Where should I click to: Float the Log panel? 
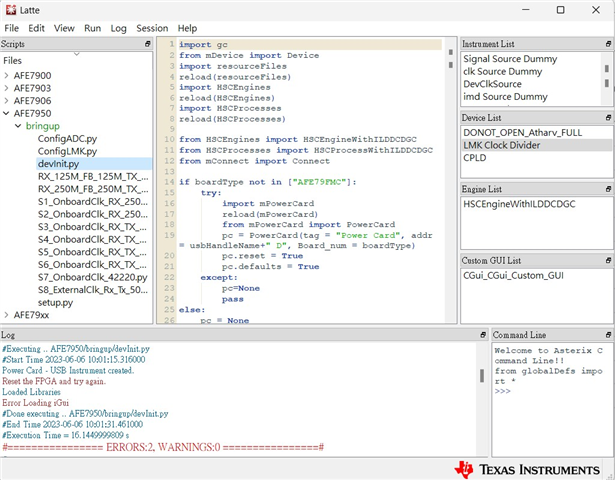click(483, 335)
